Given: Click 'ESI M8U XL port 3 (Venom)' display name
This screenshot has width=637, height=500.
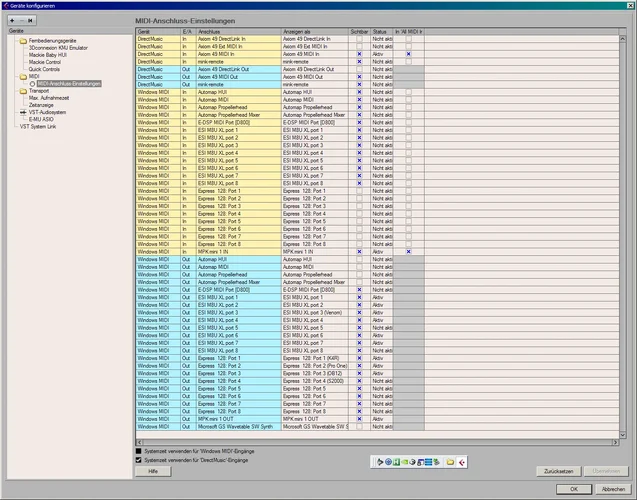Looking at the screenshot, I should 312,313.
